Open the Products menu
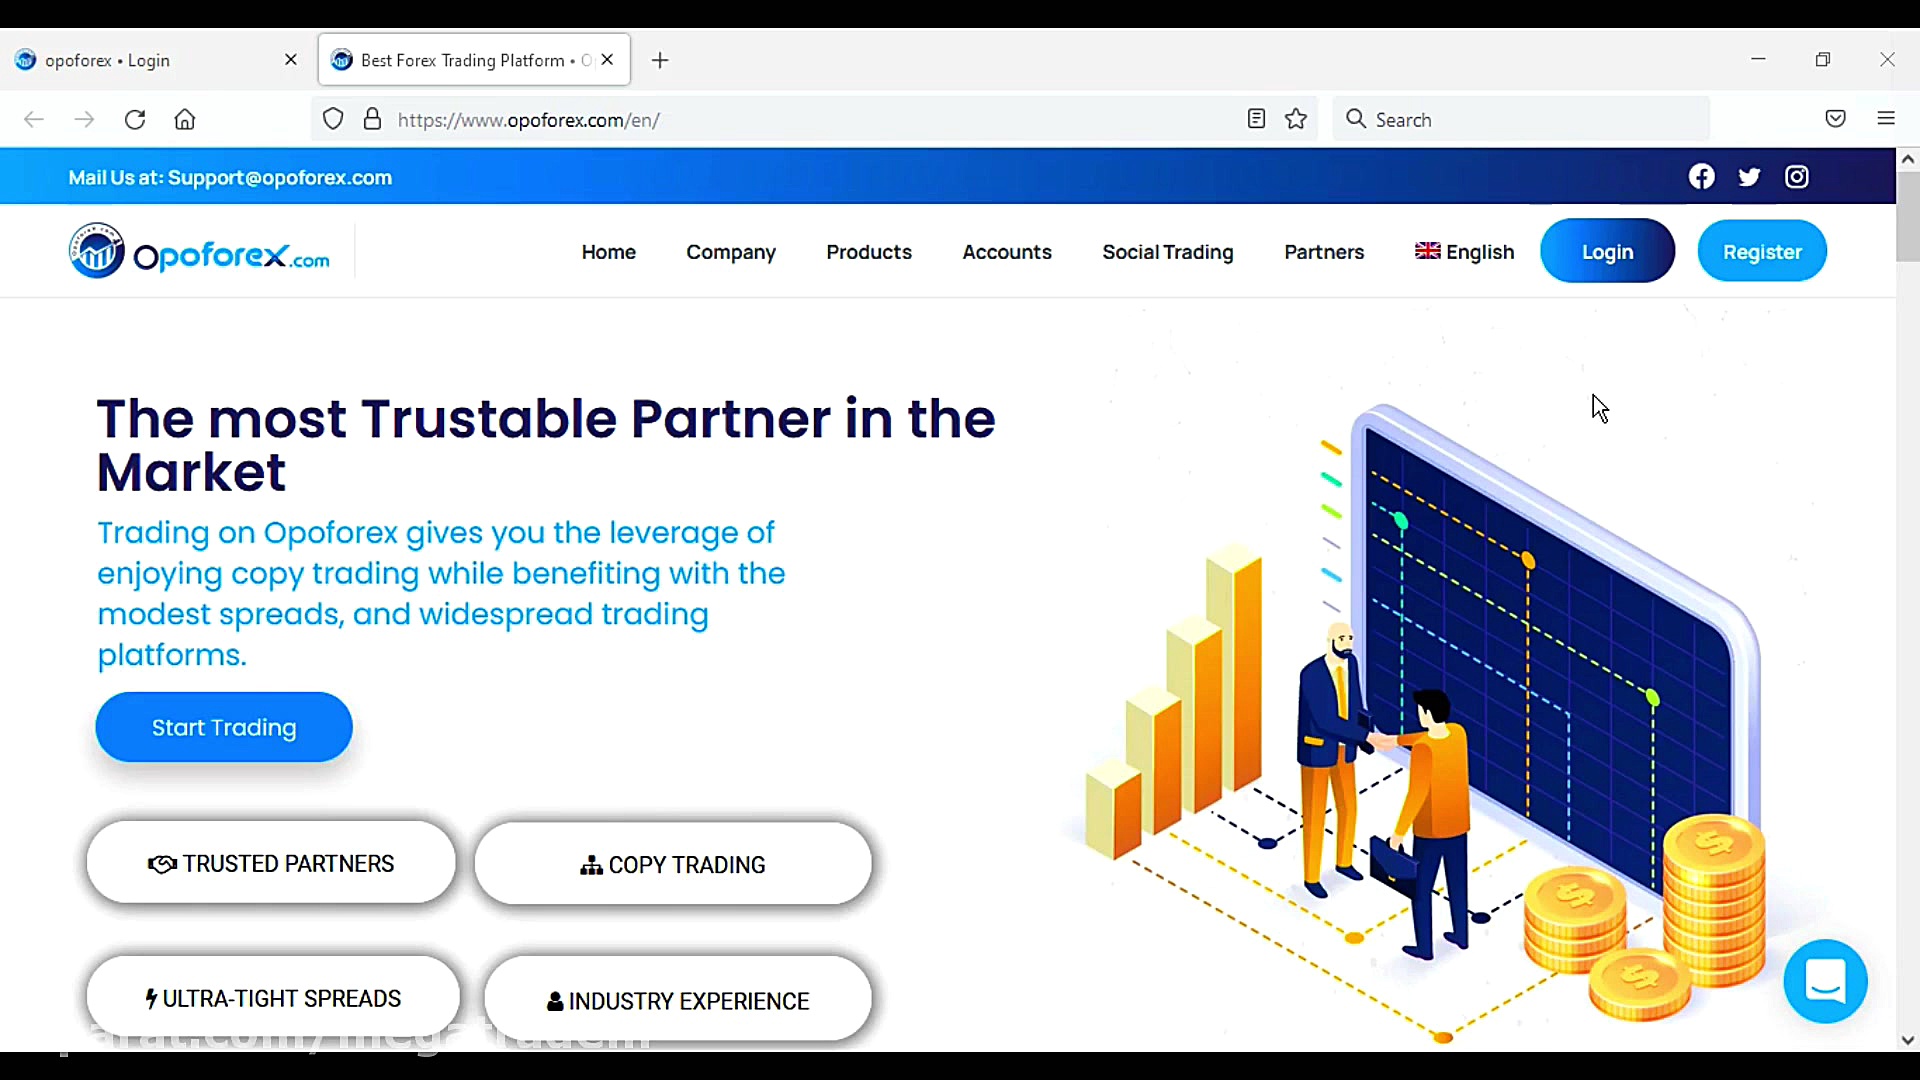 coord(869,252)
